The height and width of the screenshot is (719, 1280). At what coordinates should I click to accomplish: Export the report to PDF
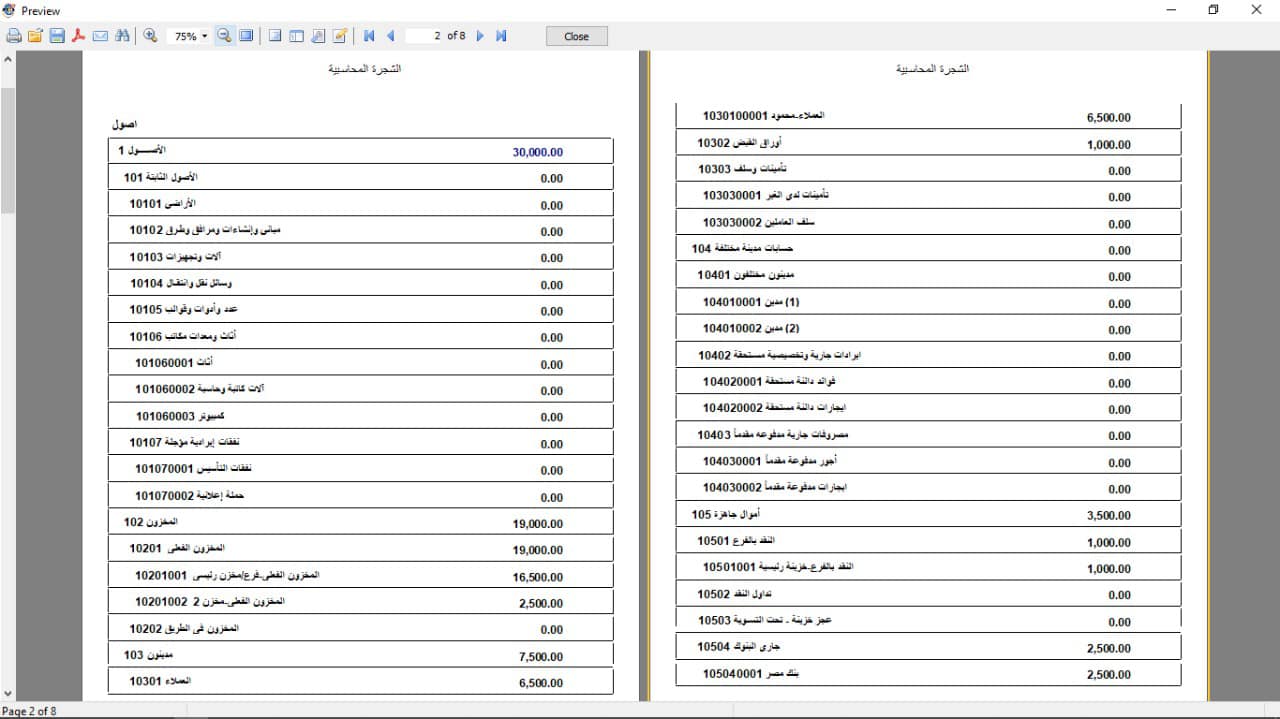[x=76, y=36]
